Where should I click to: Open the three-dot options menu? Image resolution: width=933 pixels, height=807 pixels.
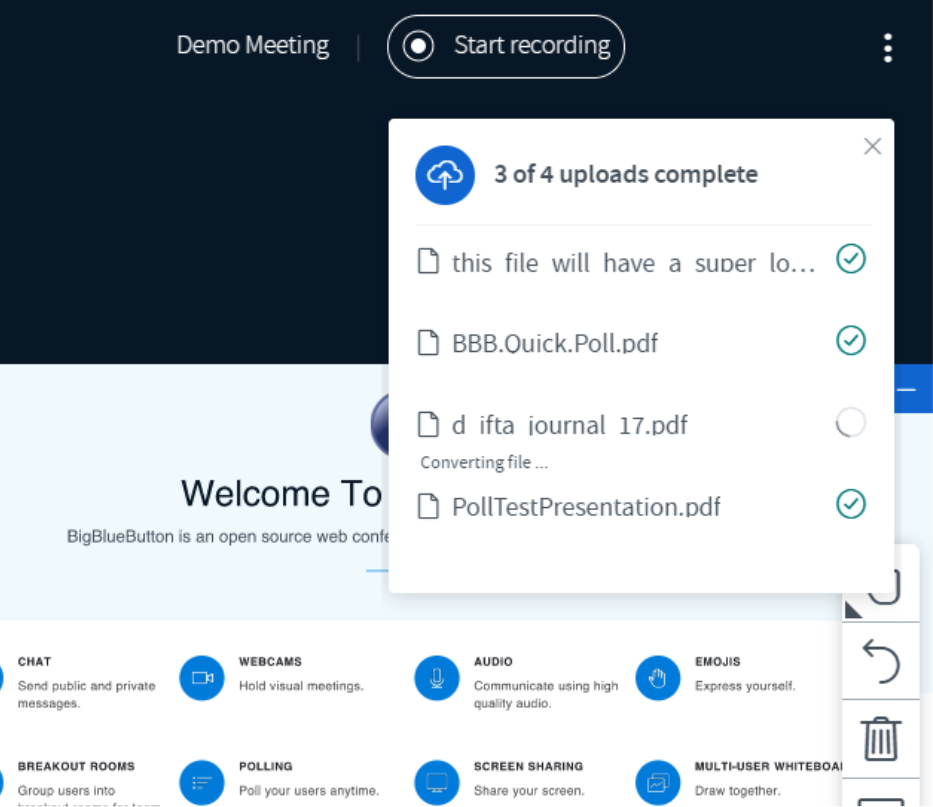click(888, 48)
